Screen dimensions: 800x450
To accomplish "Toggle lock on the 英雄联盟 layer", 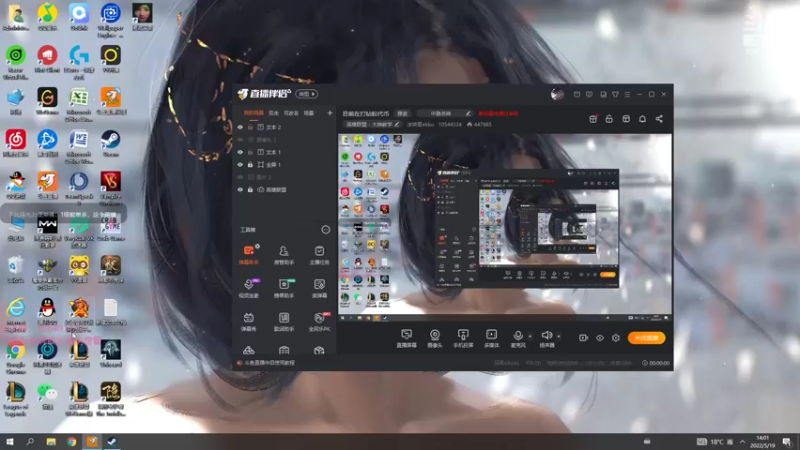I will [251, 190].
